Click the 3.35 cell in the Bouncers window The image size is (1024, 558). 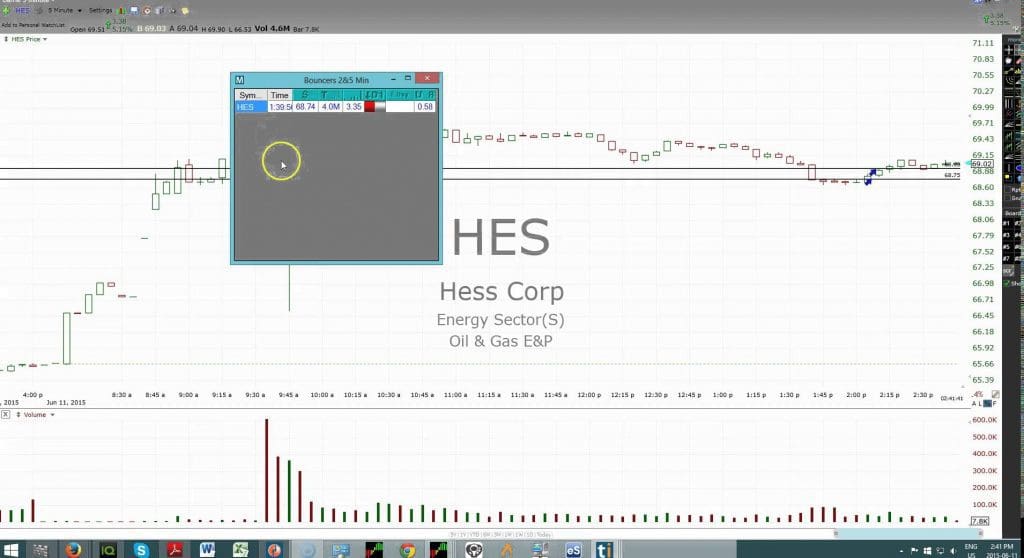tap(353, 107)
